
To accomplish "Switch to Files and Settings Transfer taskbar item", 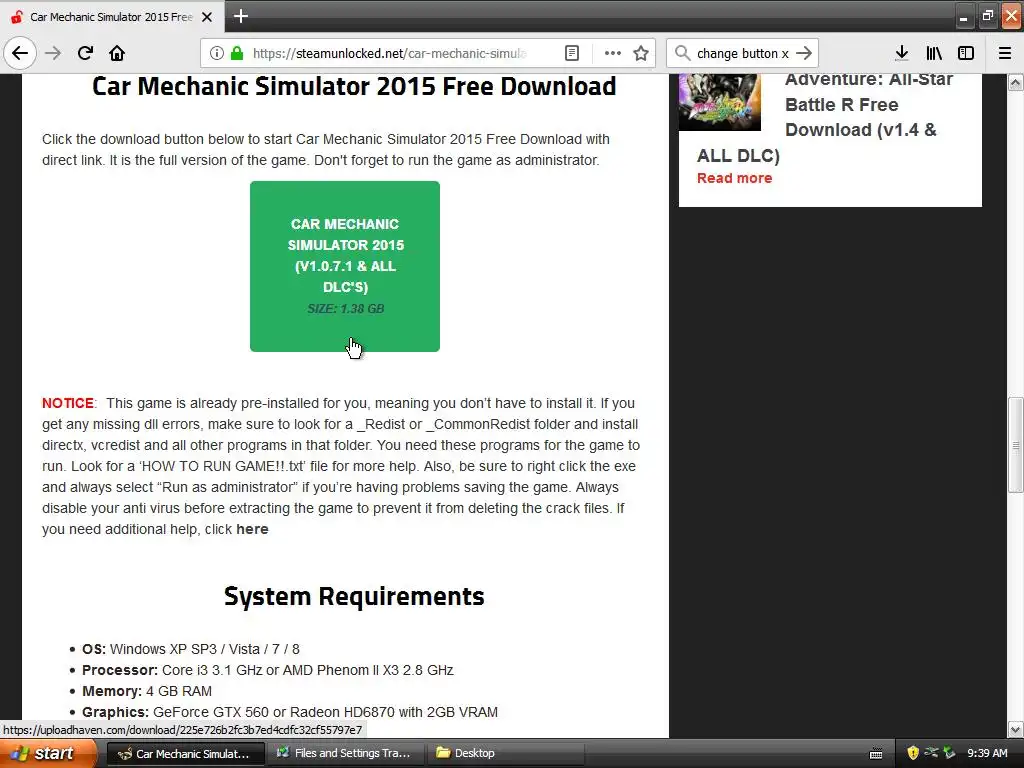I will (345, 754).
